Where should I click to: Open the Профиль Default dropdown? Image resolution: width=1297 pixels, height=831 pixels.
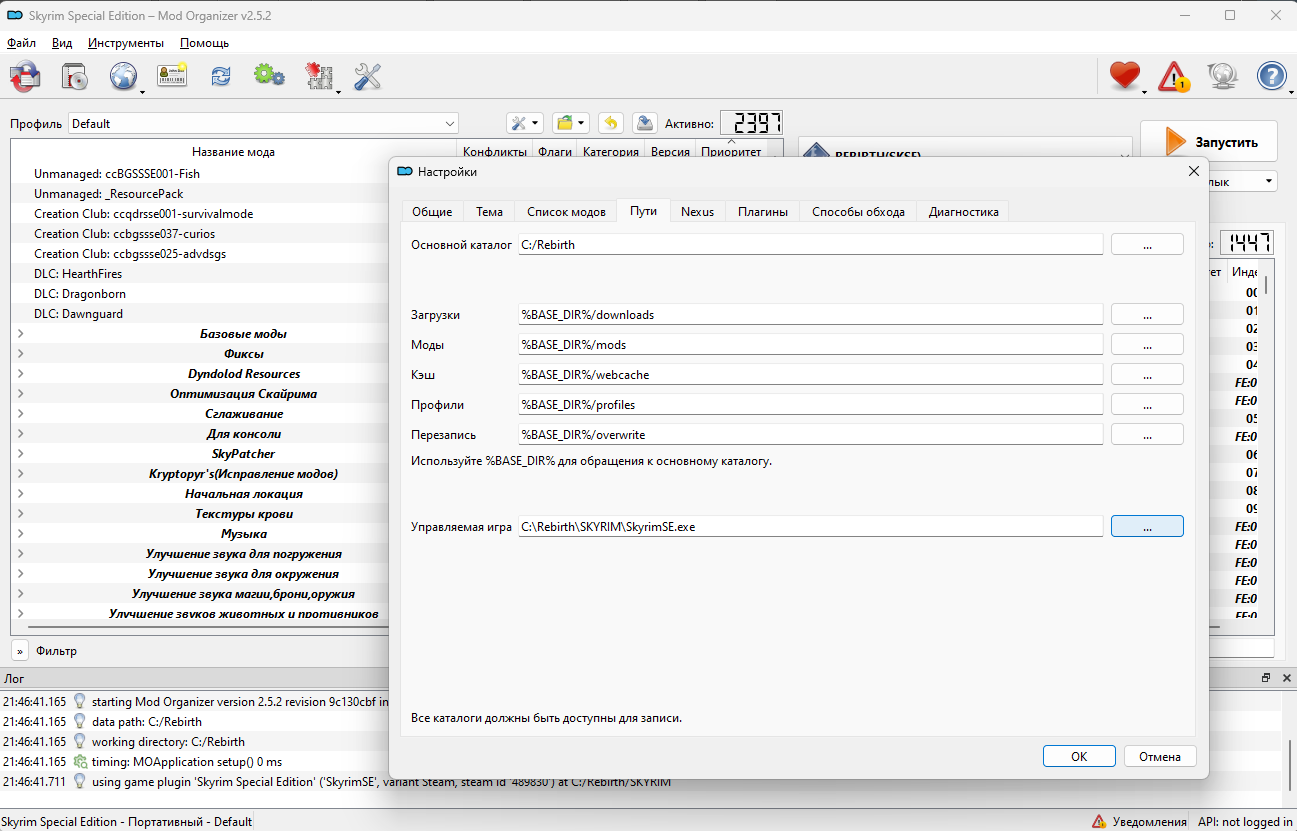pos(263,124)
